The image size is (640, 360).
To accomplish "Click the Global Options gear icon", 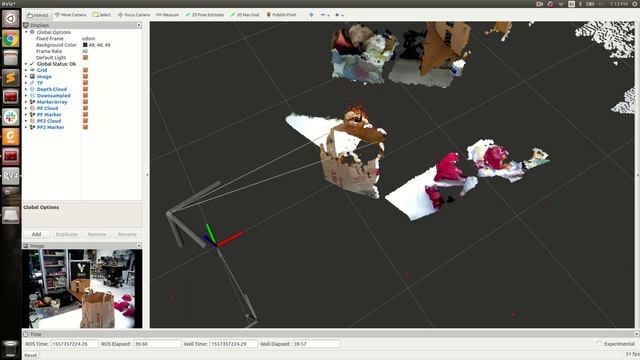I will tap(32, 32).
